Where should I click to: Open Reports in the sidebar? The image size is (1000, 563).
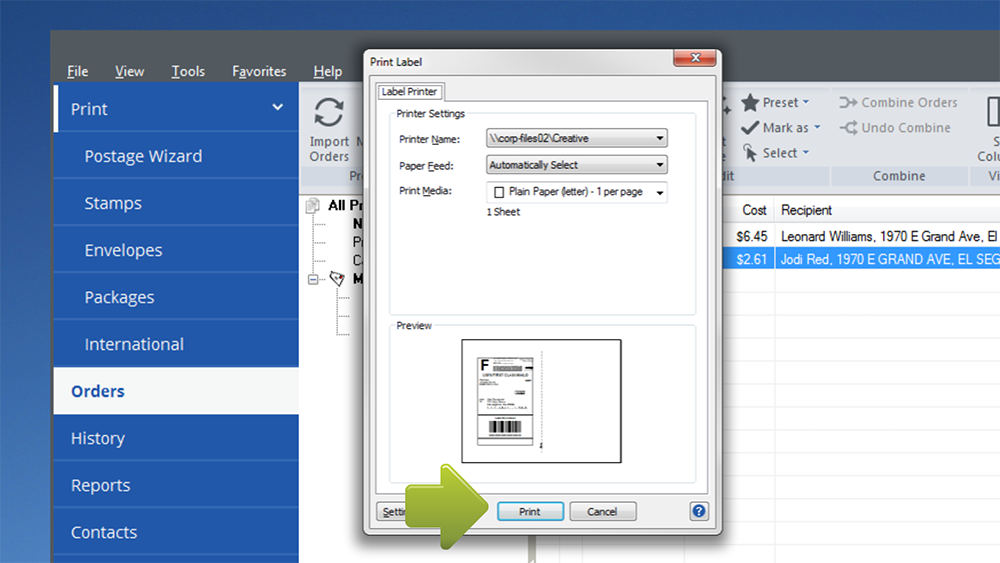pyautogui.click(x=176, y=485)
